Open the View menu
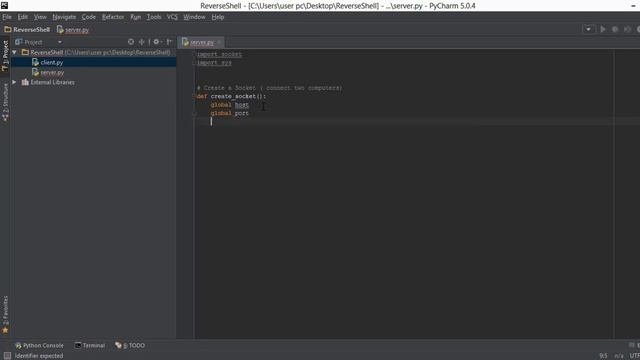Viewport: 640px width, 360px height. 40,17
